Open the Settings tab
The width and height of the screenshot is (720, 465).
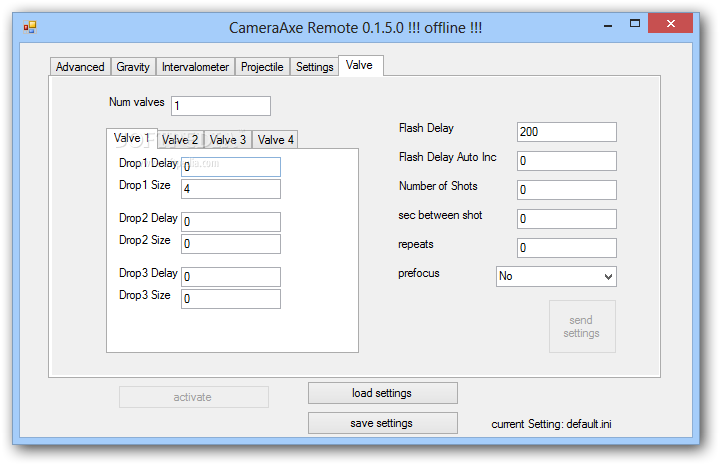pos(315,67)
